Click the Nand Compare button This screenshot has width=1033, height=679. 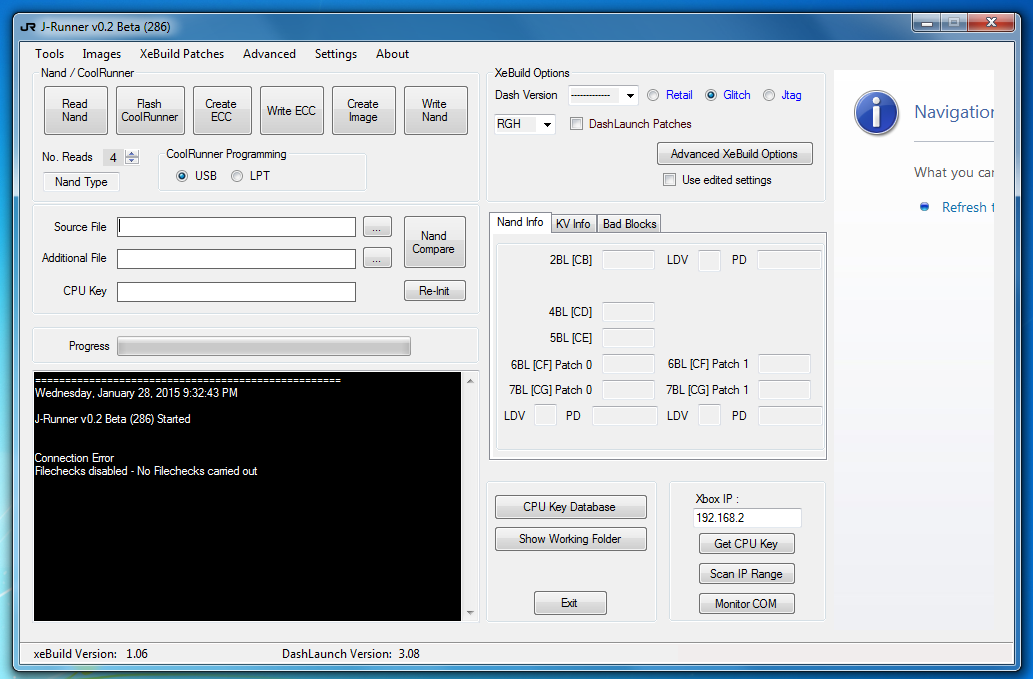pos(434,242)
